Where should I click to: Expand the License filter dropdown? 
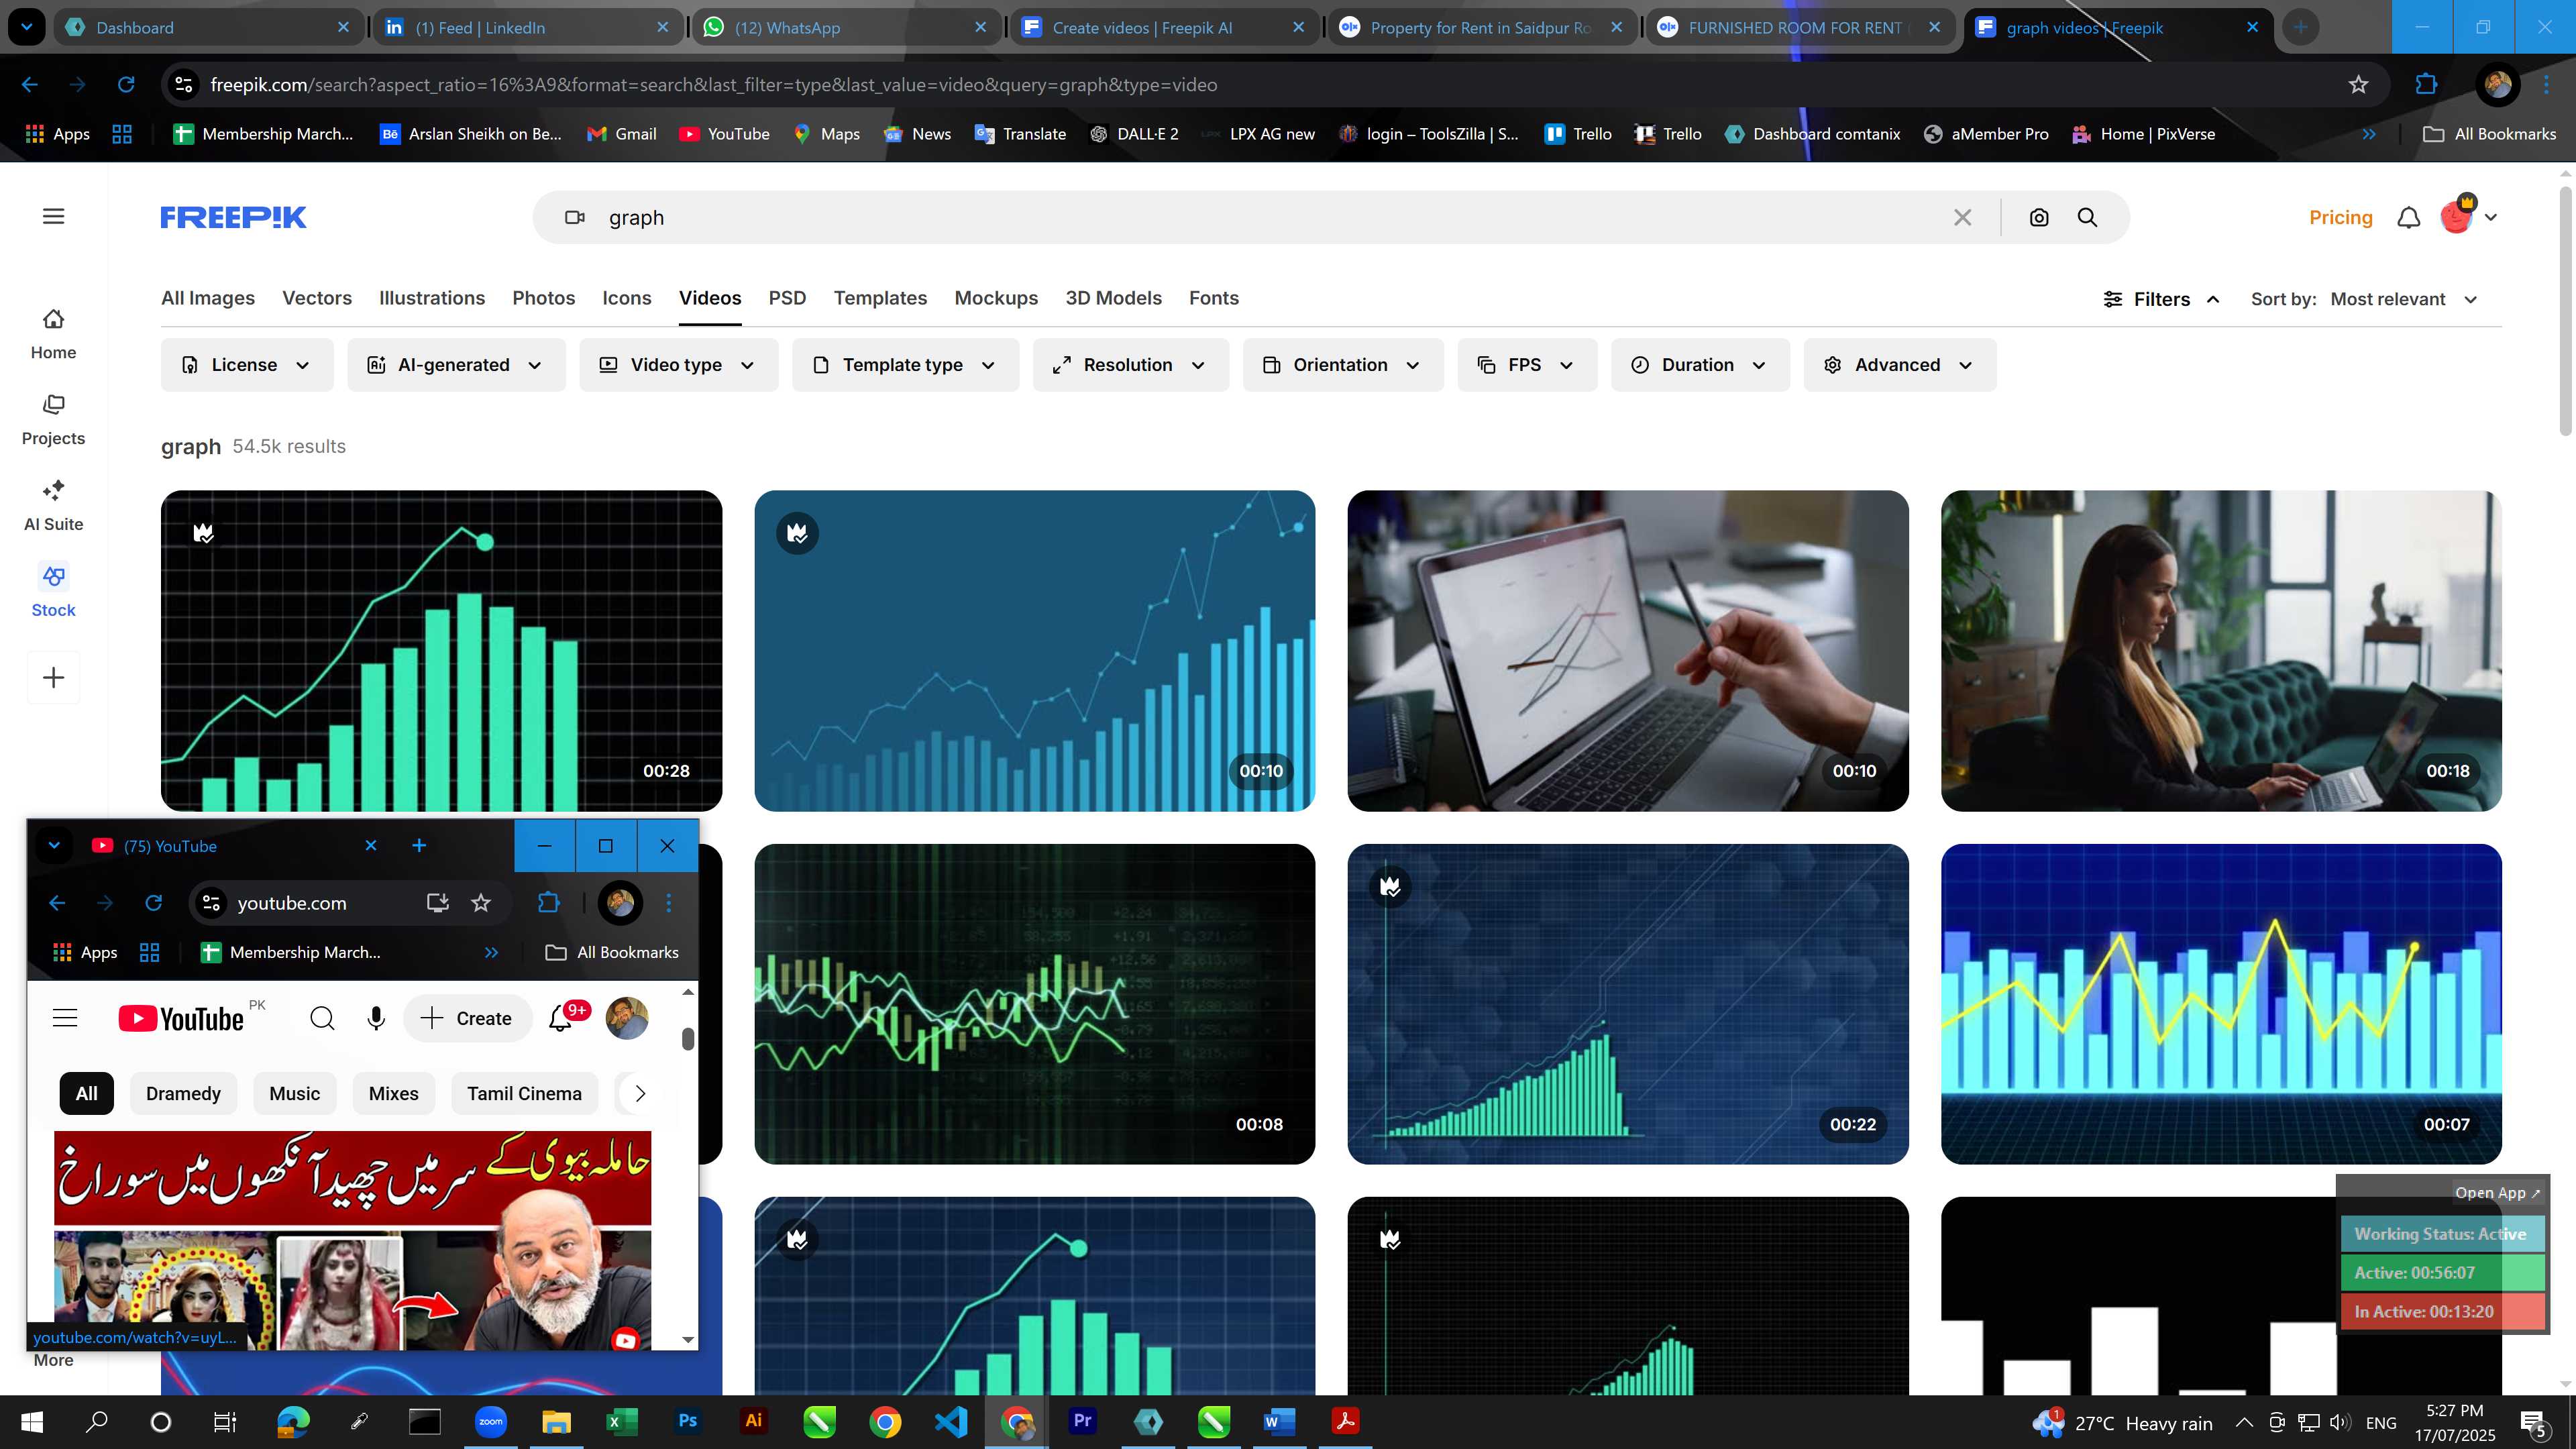247,365
